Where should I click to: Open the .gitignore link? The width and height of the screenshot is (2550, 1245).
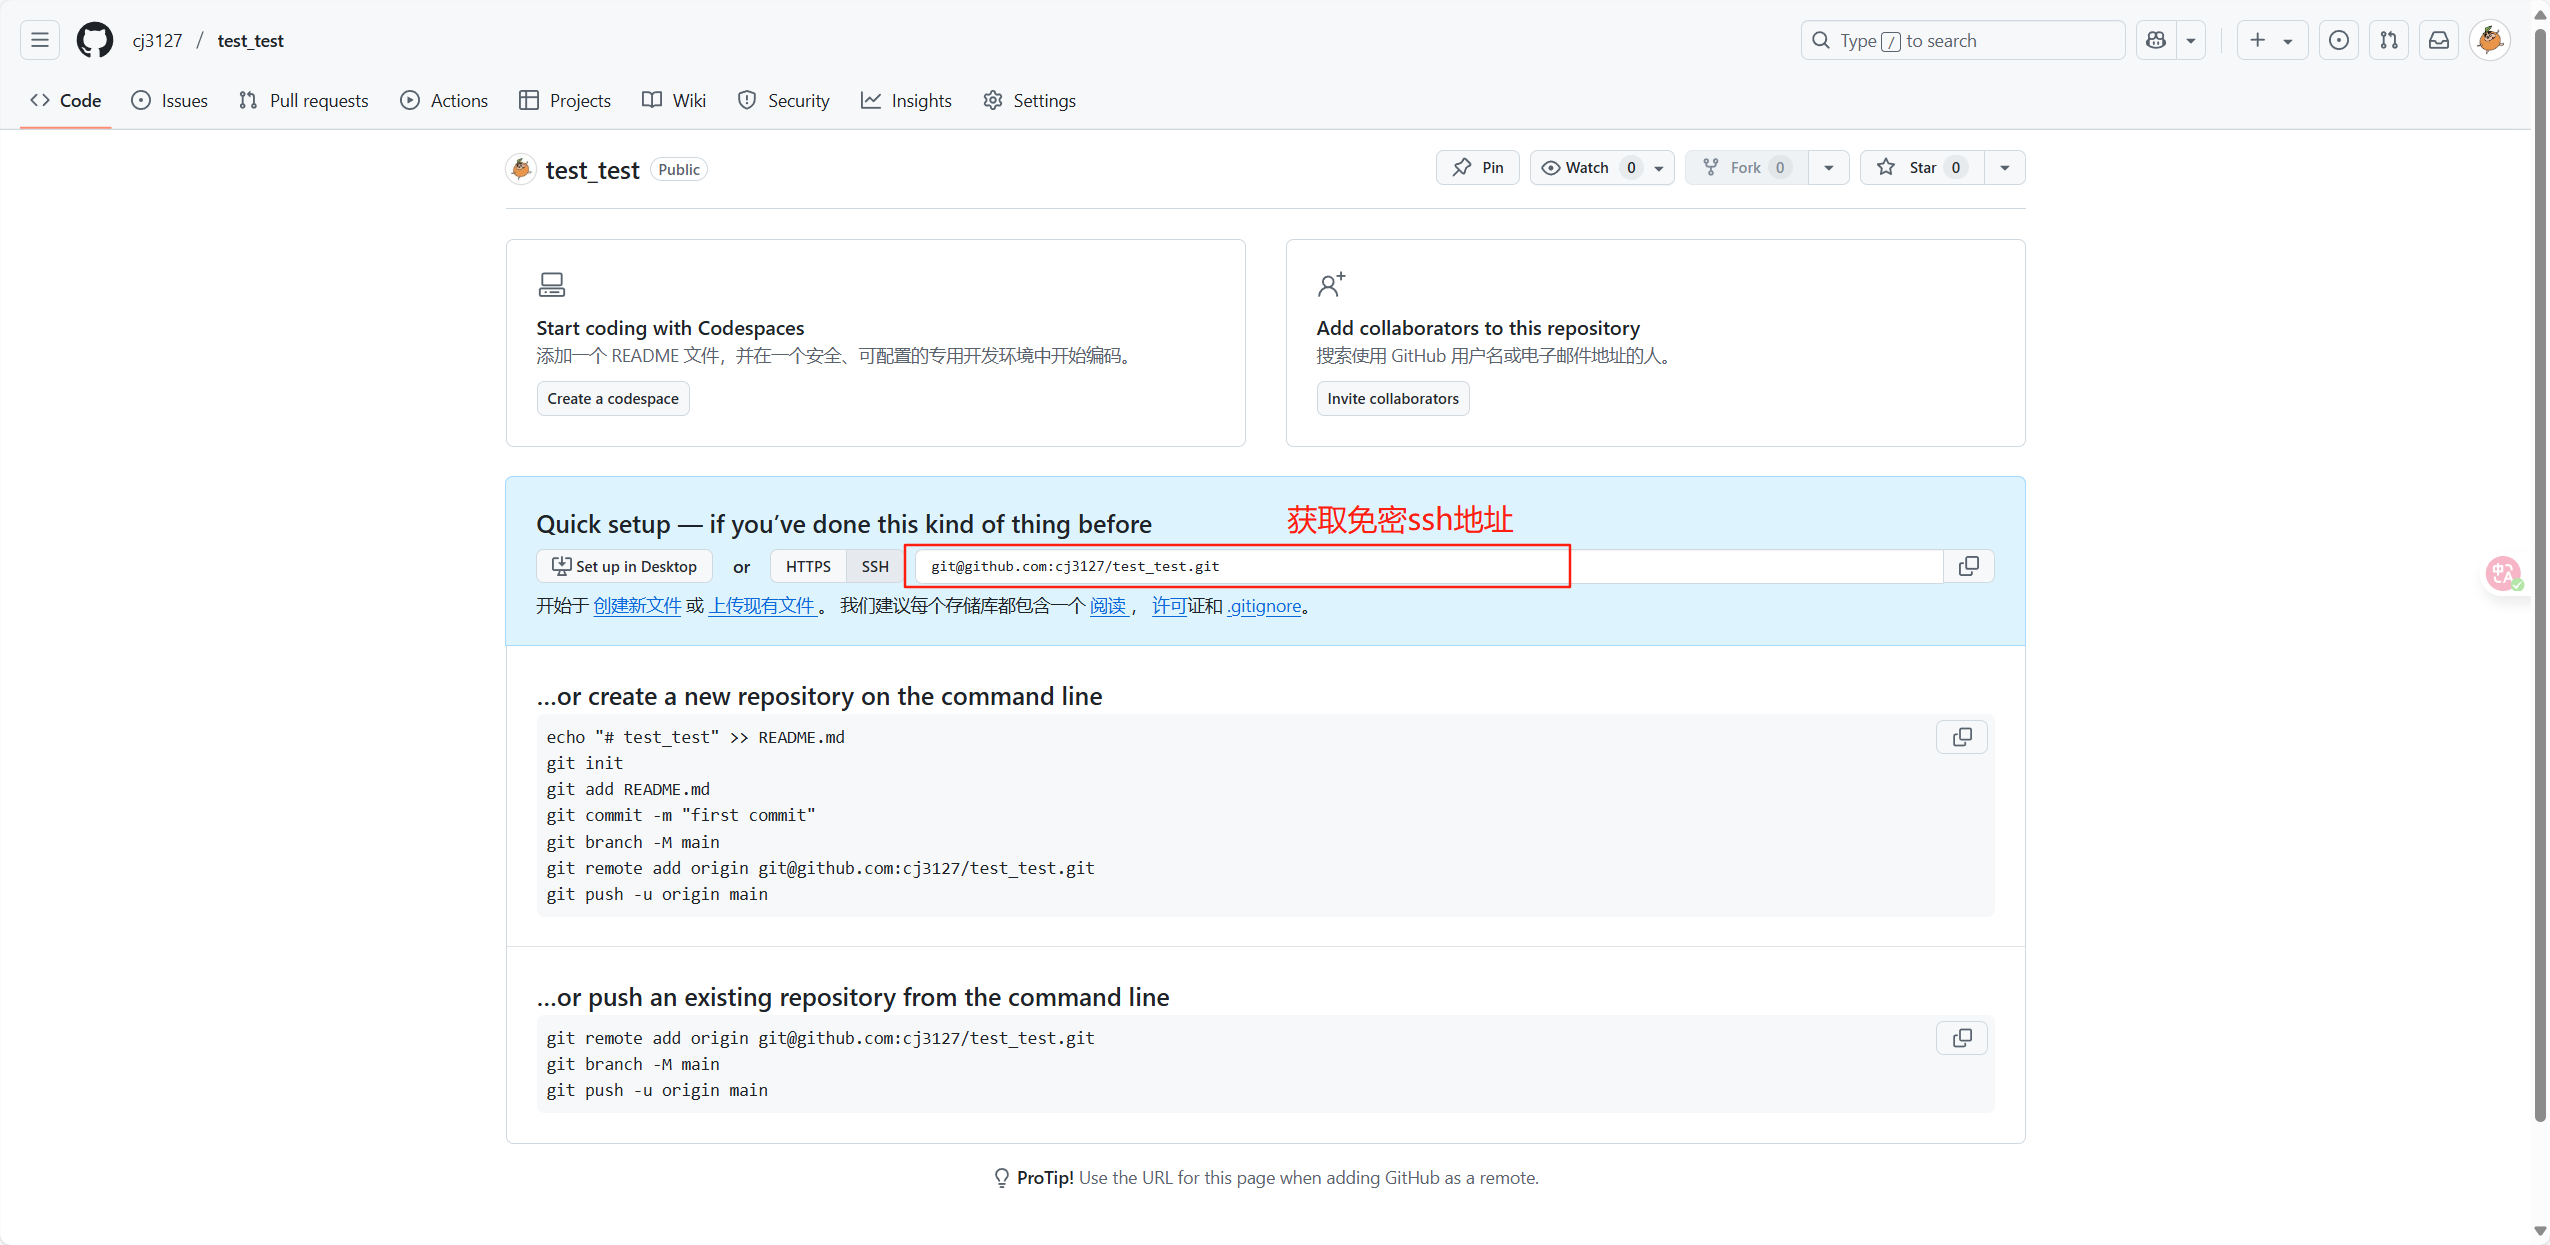tap(1265, 606)
